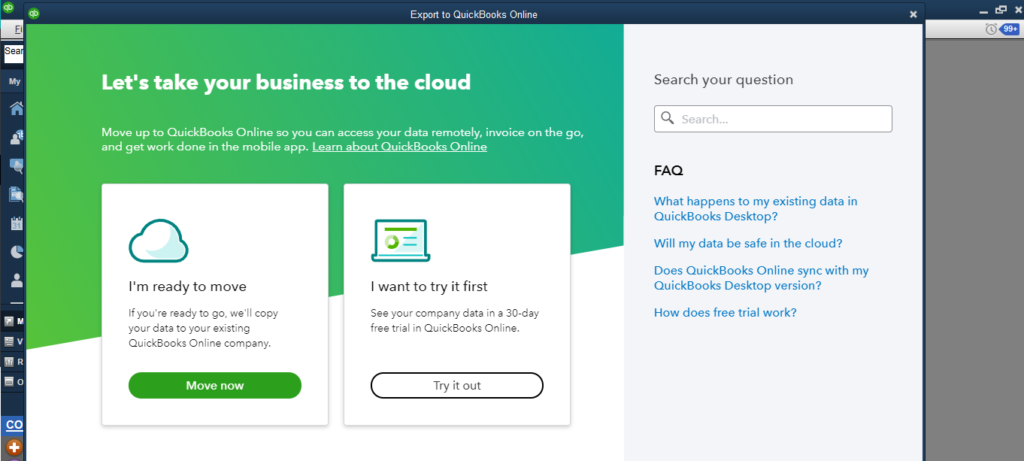Restore down the main QuickBooks window
The width and height of the screenshot is (1024, 461).
1000,9
